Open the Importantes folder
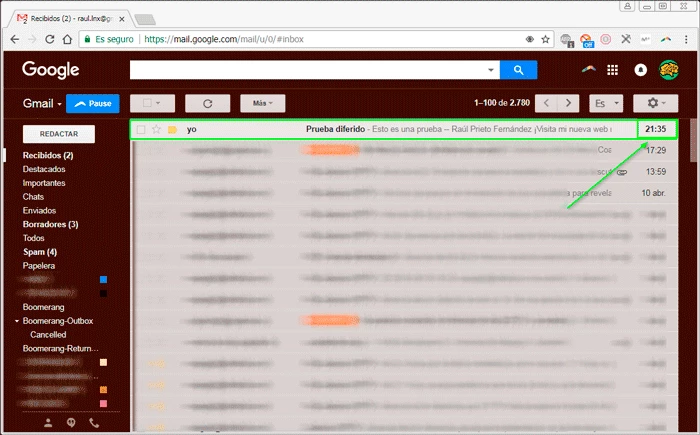The width and height of the screenshot is (700, 435). pos(44,183)
